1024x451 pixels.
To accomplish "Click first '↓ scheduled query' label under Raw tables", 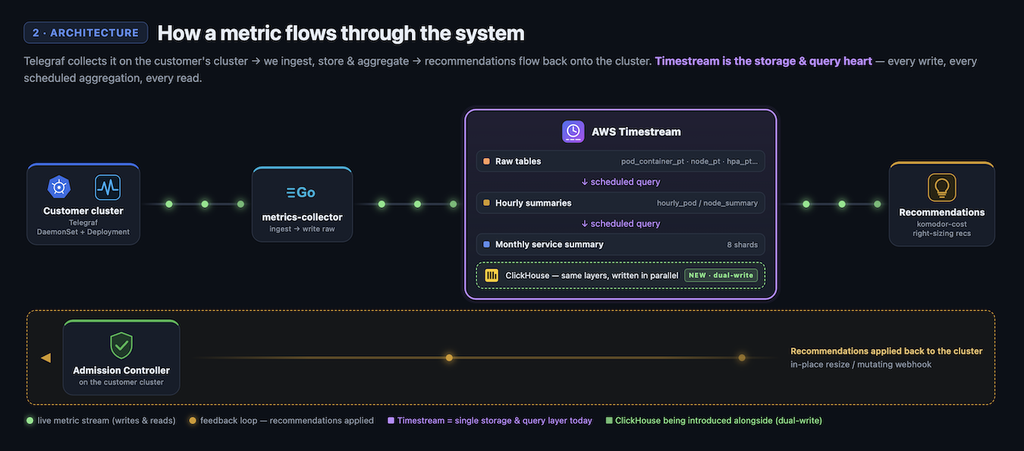I will click(620, 182).
